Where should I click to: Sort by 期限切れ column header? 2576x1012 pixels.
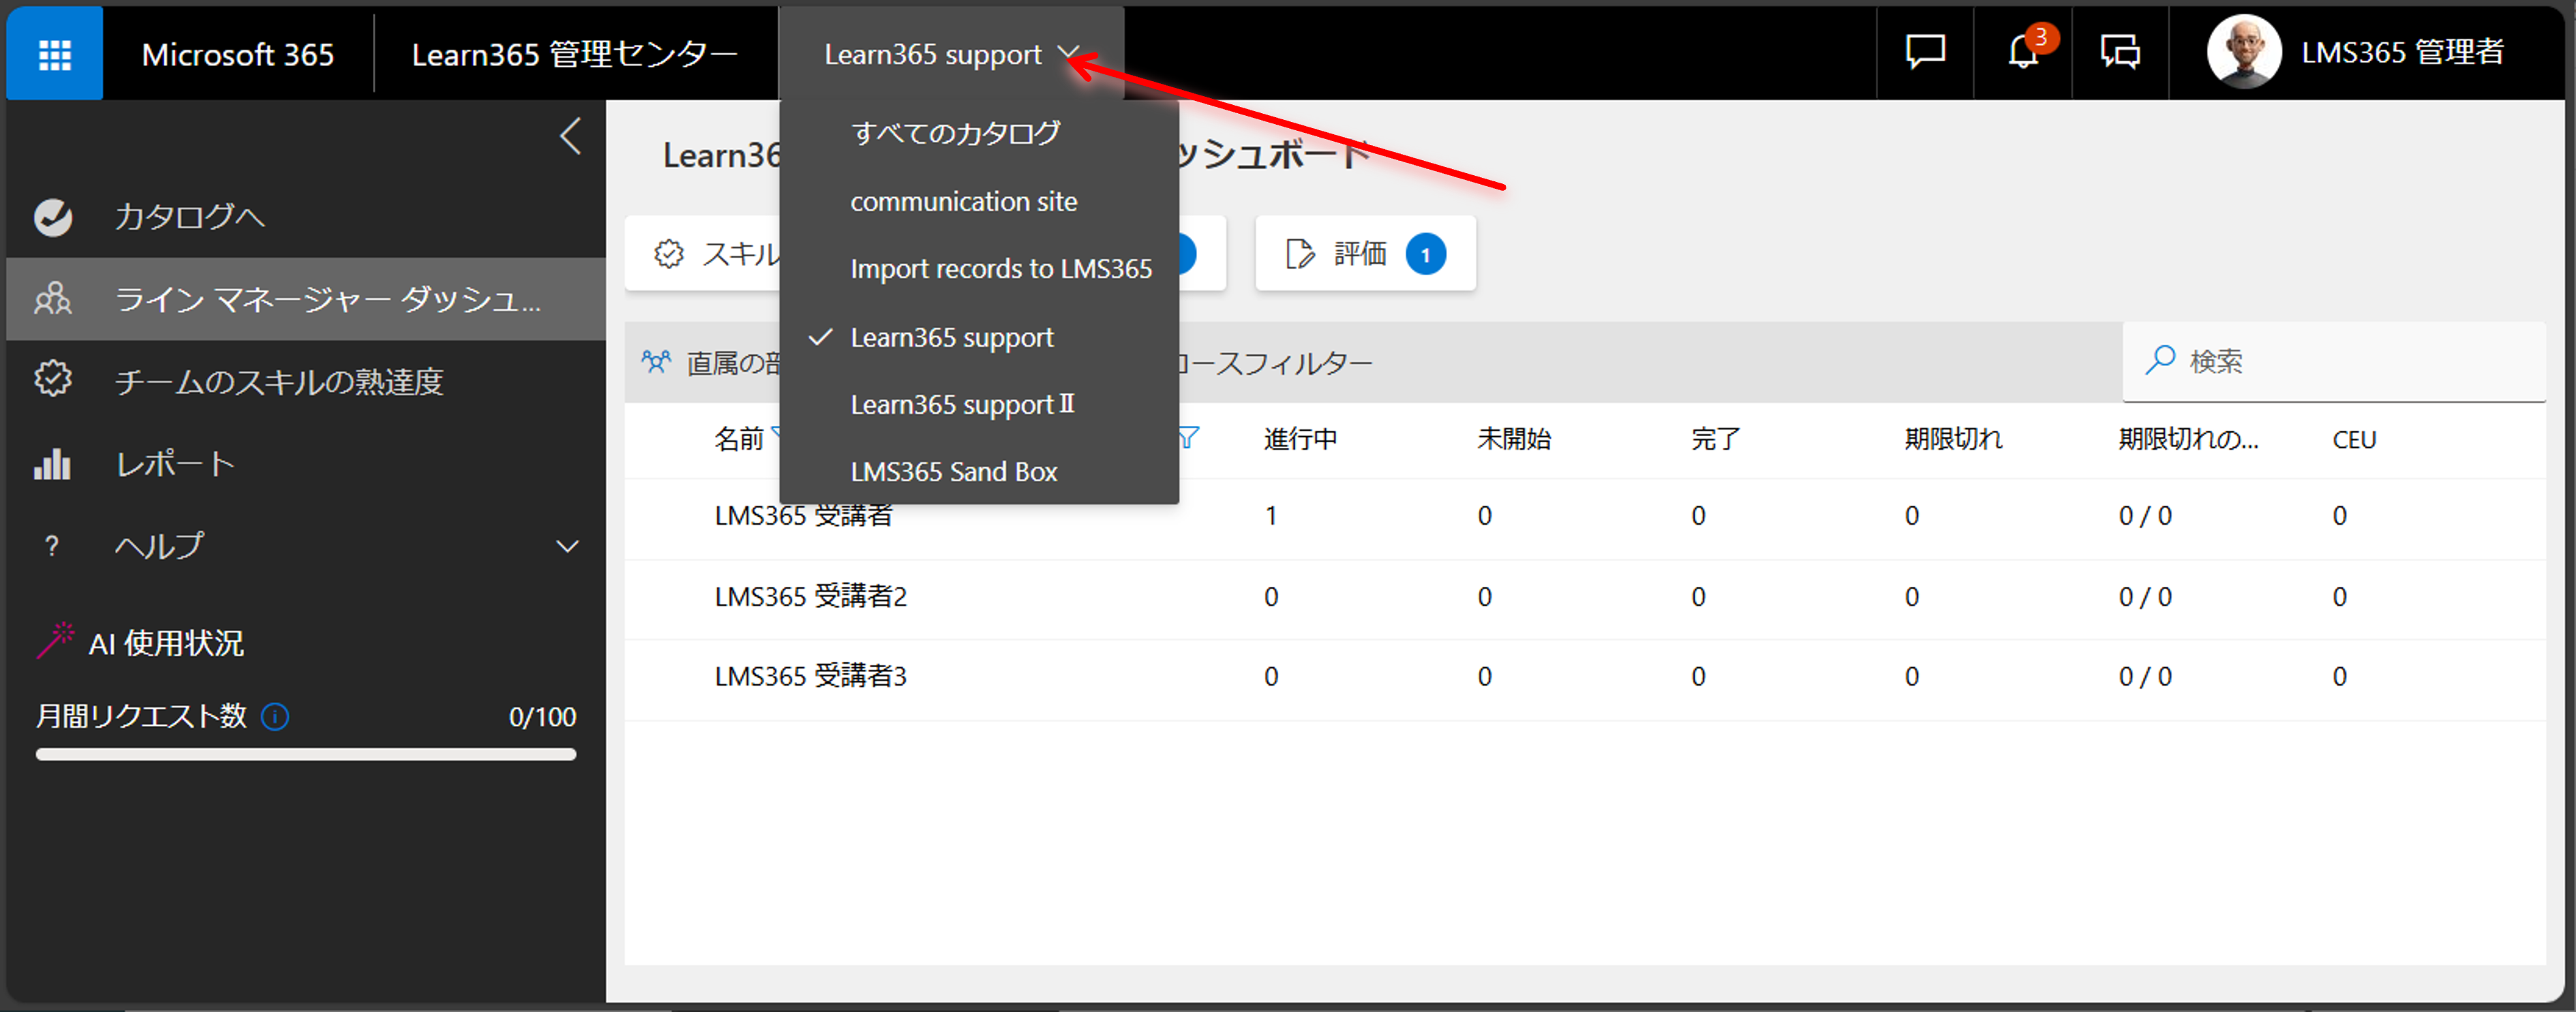[1953, 439]
